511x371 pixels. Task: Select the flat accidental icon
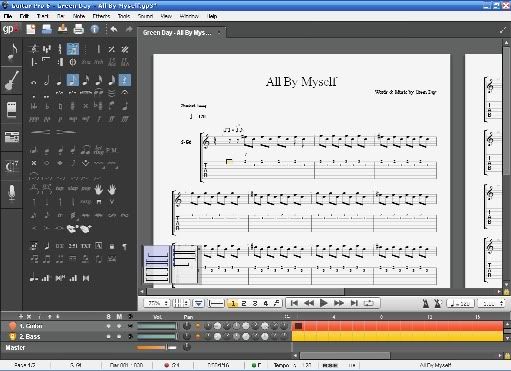click(47, 106)
